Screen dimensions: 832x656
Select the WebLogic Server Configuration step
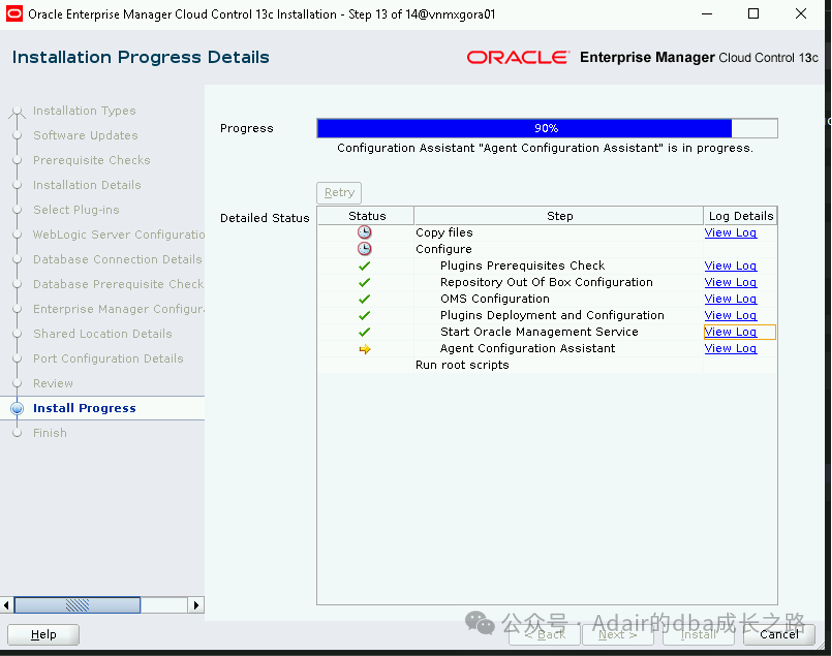tap(119, 235)
